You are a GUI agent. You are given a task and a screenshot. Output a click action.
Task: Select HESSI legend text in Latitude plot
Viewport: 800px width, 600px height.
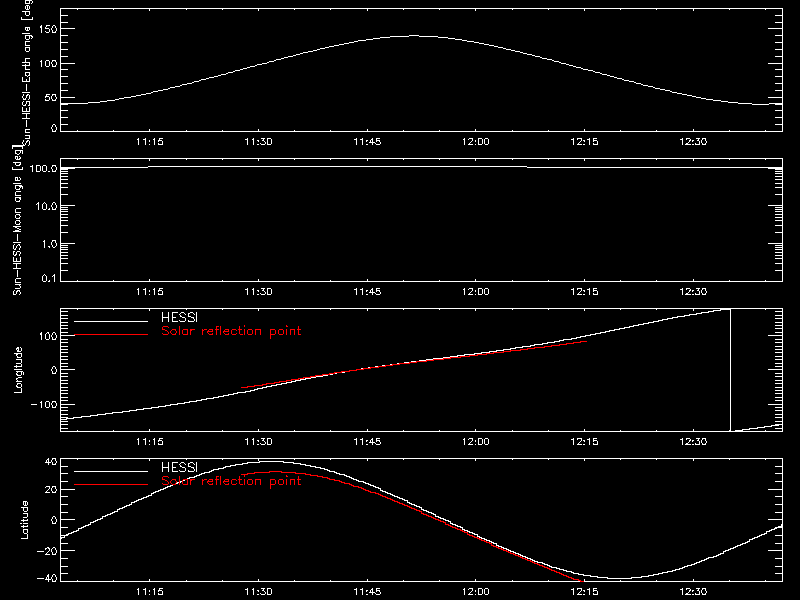tap(179, 467)
